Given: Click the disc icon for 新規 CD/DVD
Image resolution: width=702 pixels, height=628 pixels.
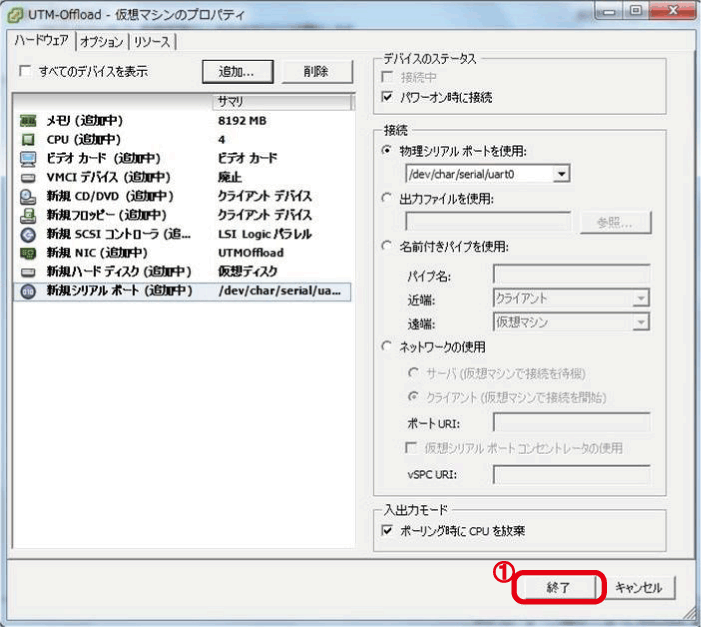Looking at the screenshot, I should [28, 197].
